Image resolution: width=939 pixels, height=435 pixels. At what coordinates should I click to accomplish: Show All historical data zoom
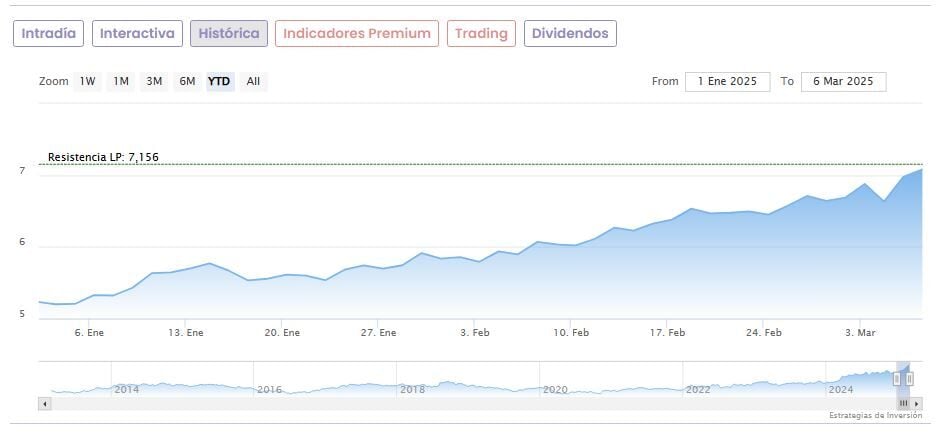click(253, 81)
